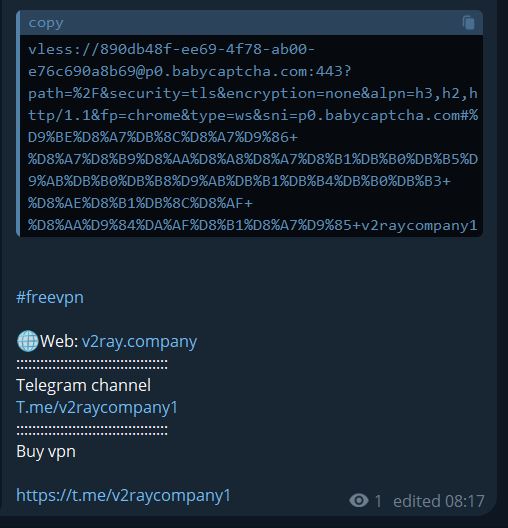Click the views eye icon
The width and height of the screenshot is (508, 528).
tap(359, 500)
